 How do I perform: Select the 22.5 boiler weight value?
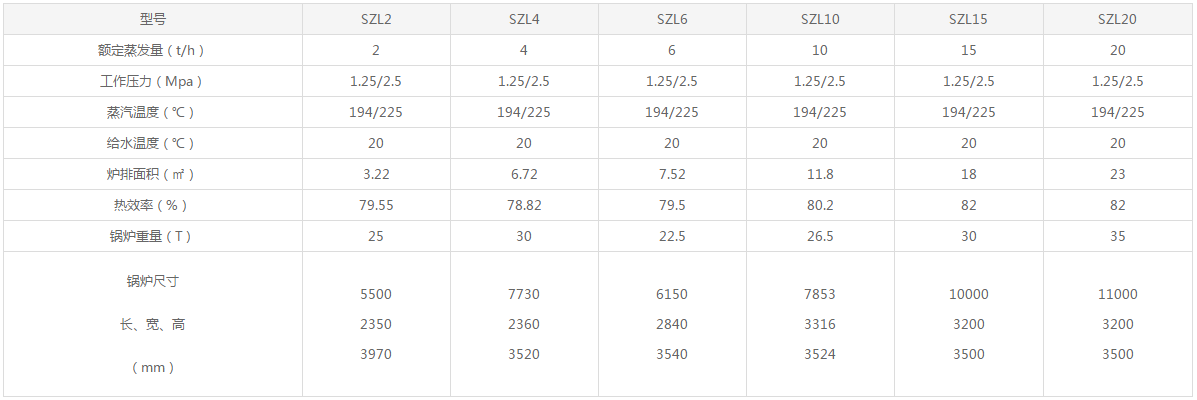(671, 236)
